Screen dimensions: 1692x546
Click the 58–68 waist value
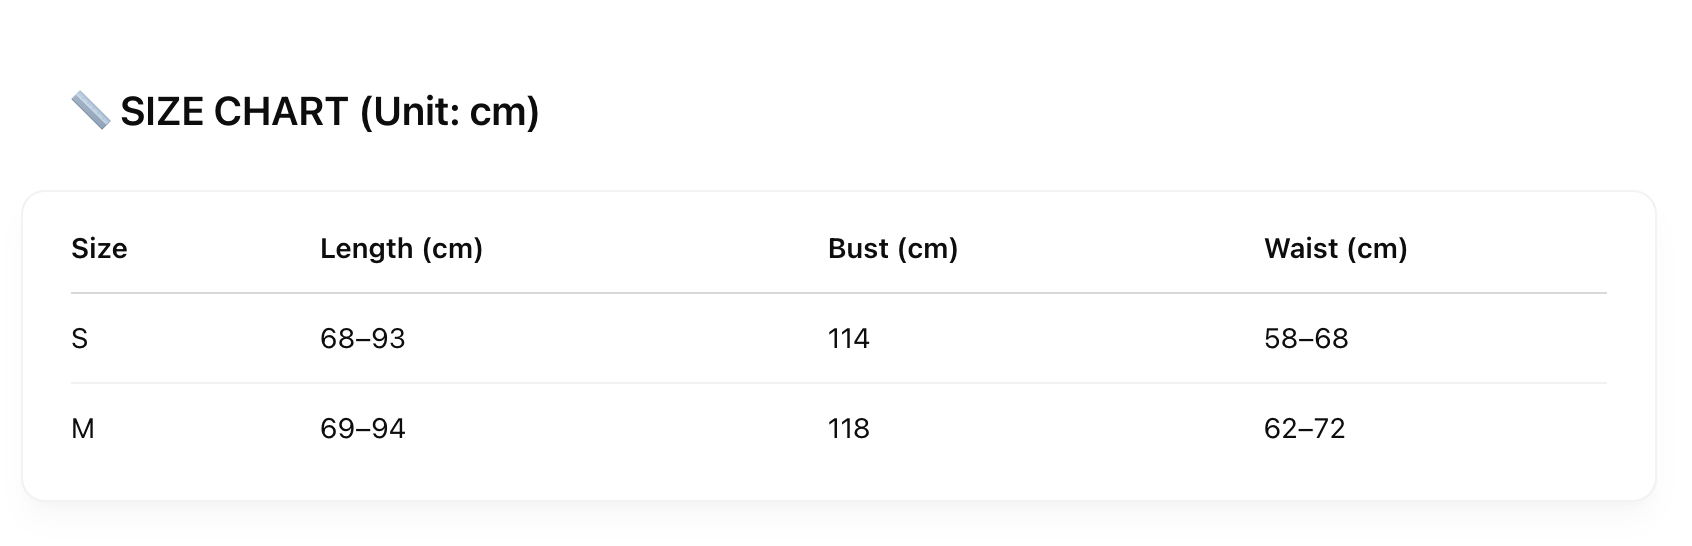(1306, 339)
